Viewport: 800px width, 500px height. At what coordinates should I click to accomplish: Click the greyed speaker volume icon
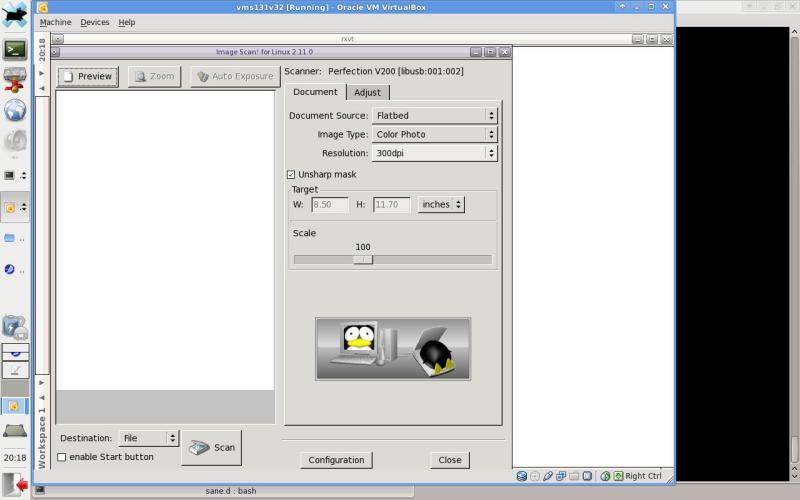click(15, 141)
